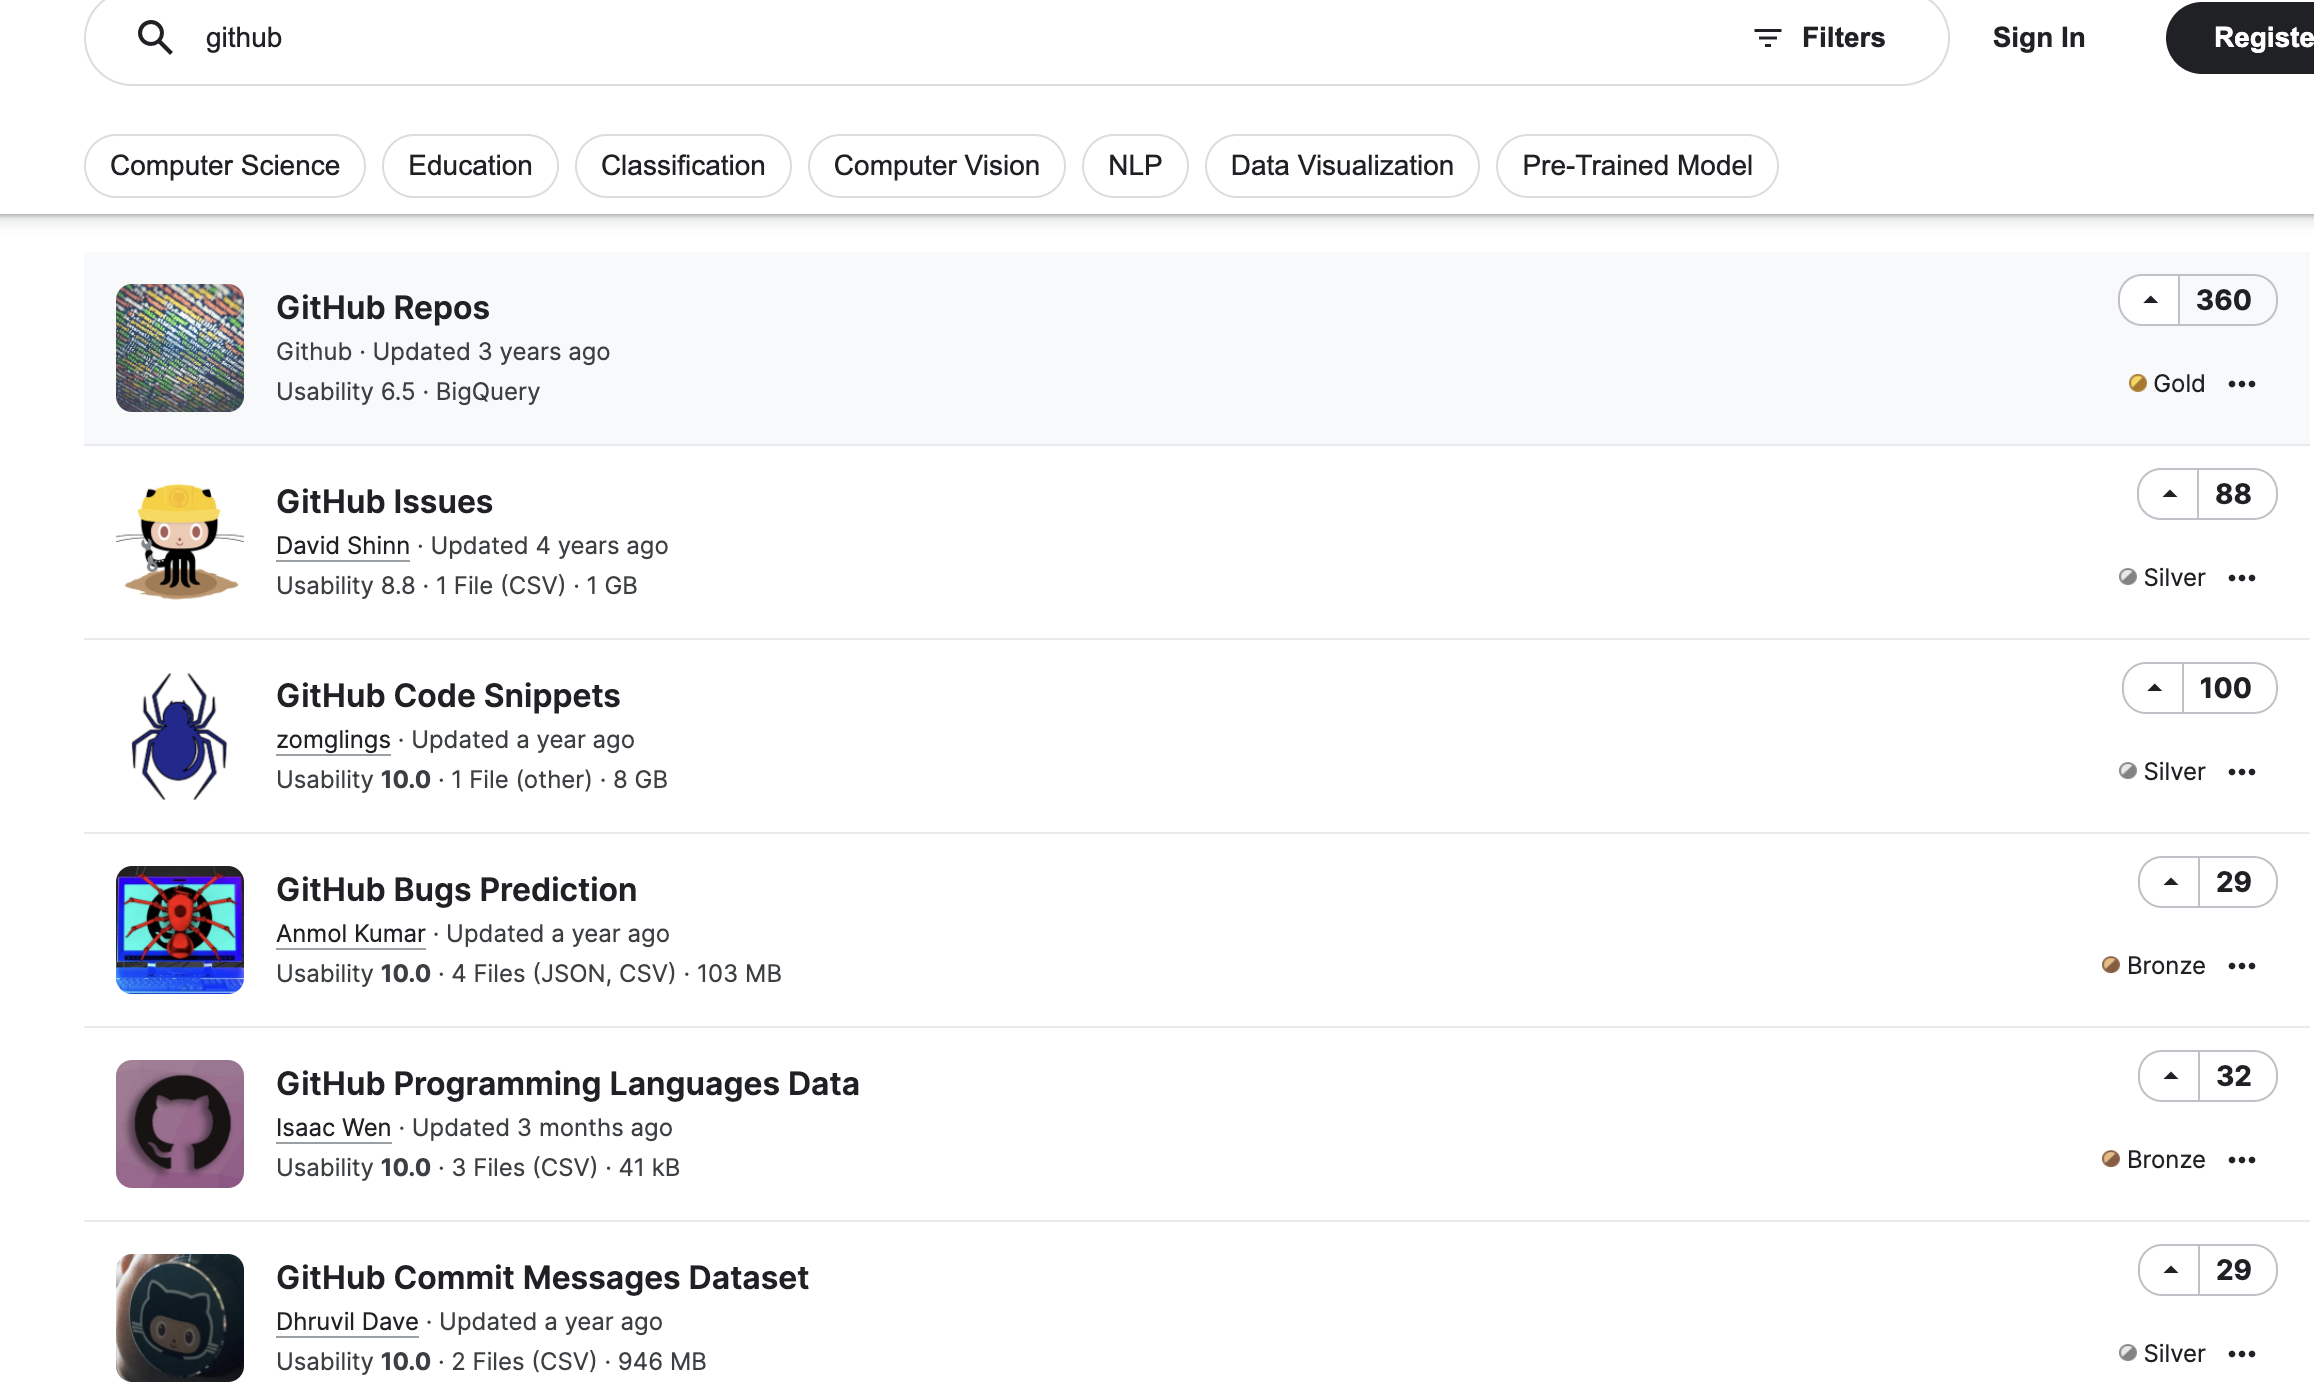Upvote GitHub Code Snippets dataset
Viewport: 2314px width, 1398px height.
[x=2154, y=688]
